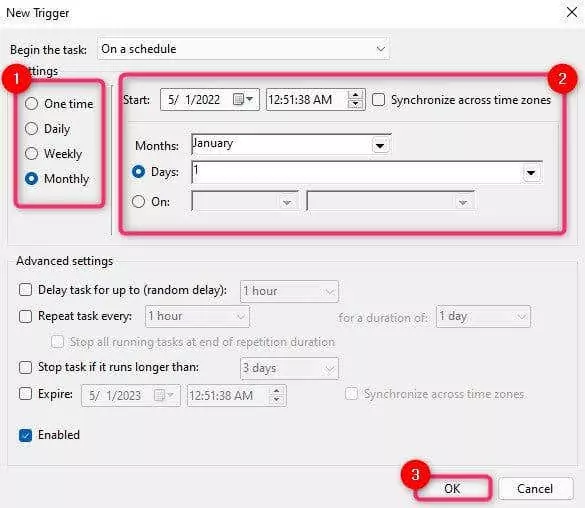Select the Monthly schedule option
Image resolution: width=585 pixels, height=508 pixels.
(x=31, y=179)
